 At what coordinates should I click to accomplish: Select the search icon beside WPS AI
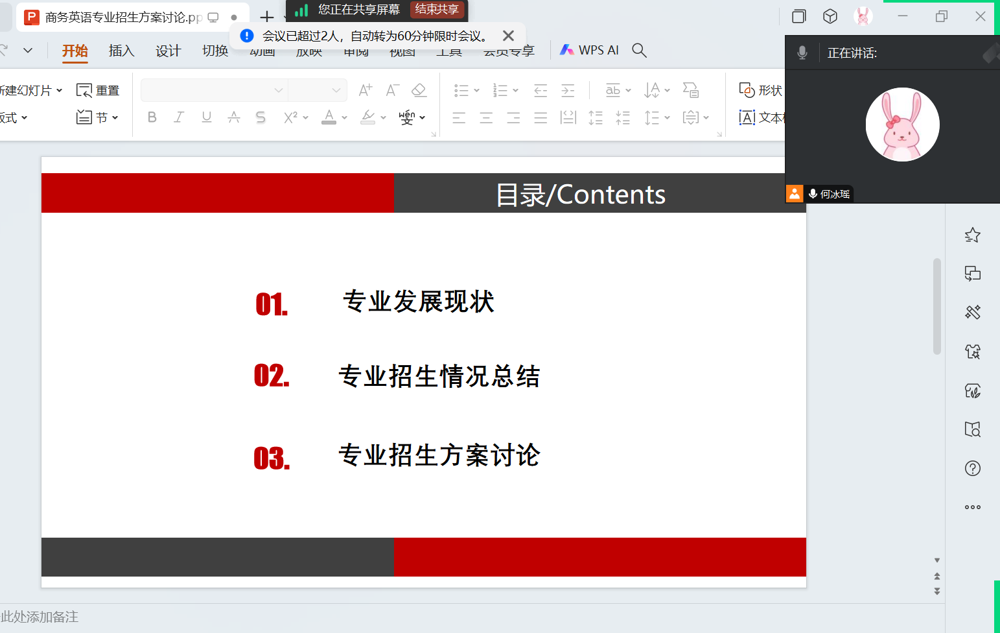(x=639, y=49)
